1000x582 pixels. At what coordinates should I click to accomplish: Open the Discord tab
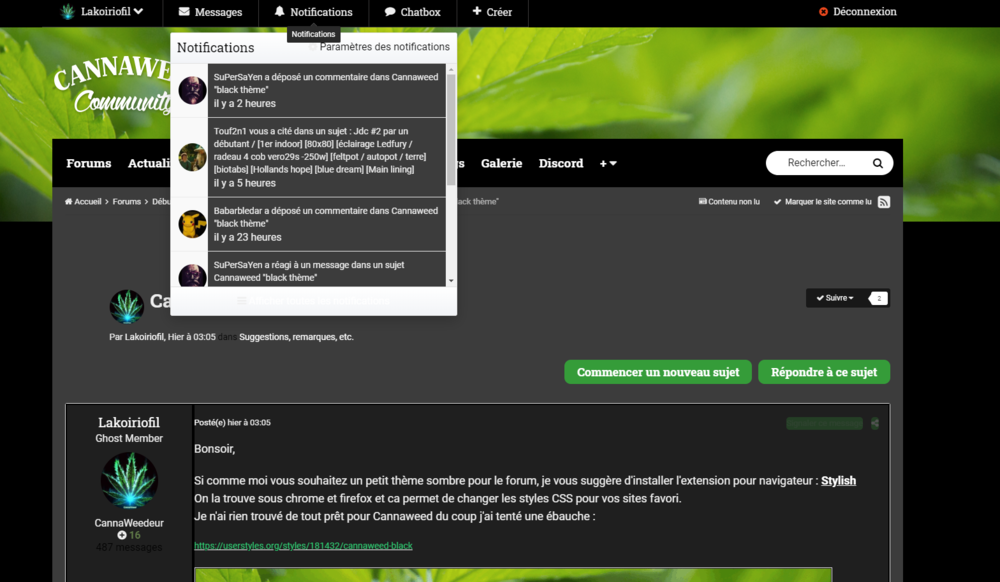point(561,163)
